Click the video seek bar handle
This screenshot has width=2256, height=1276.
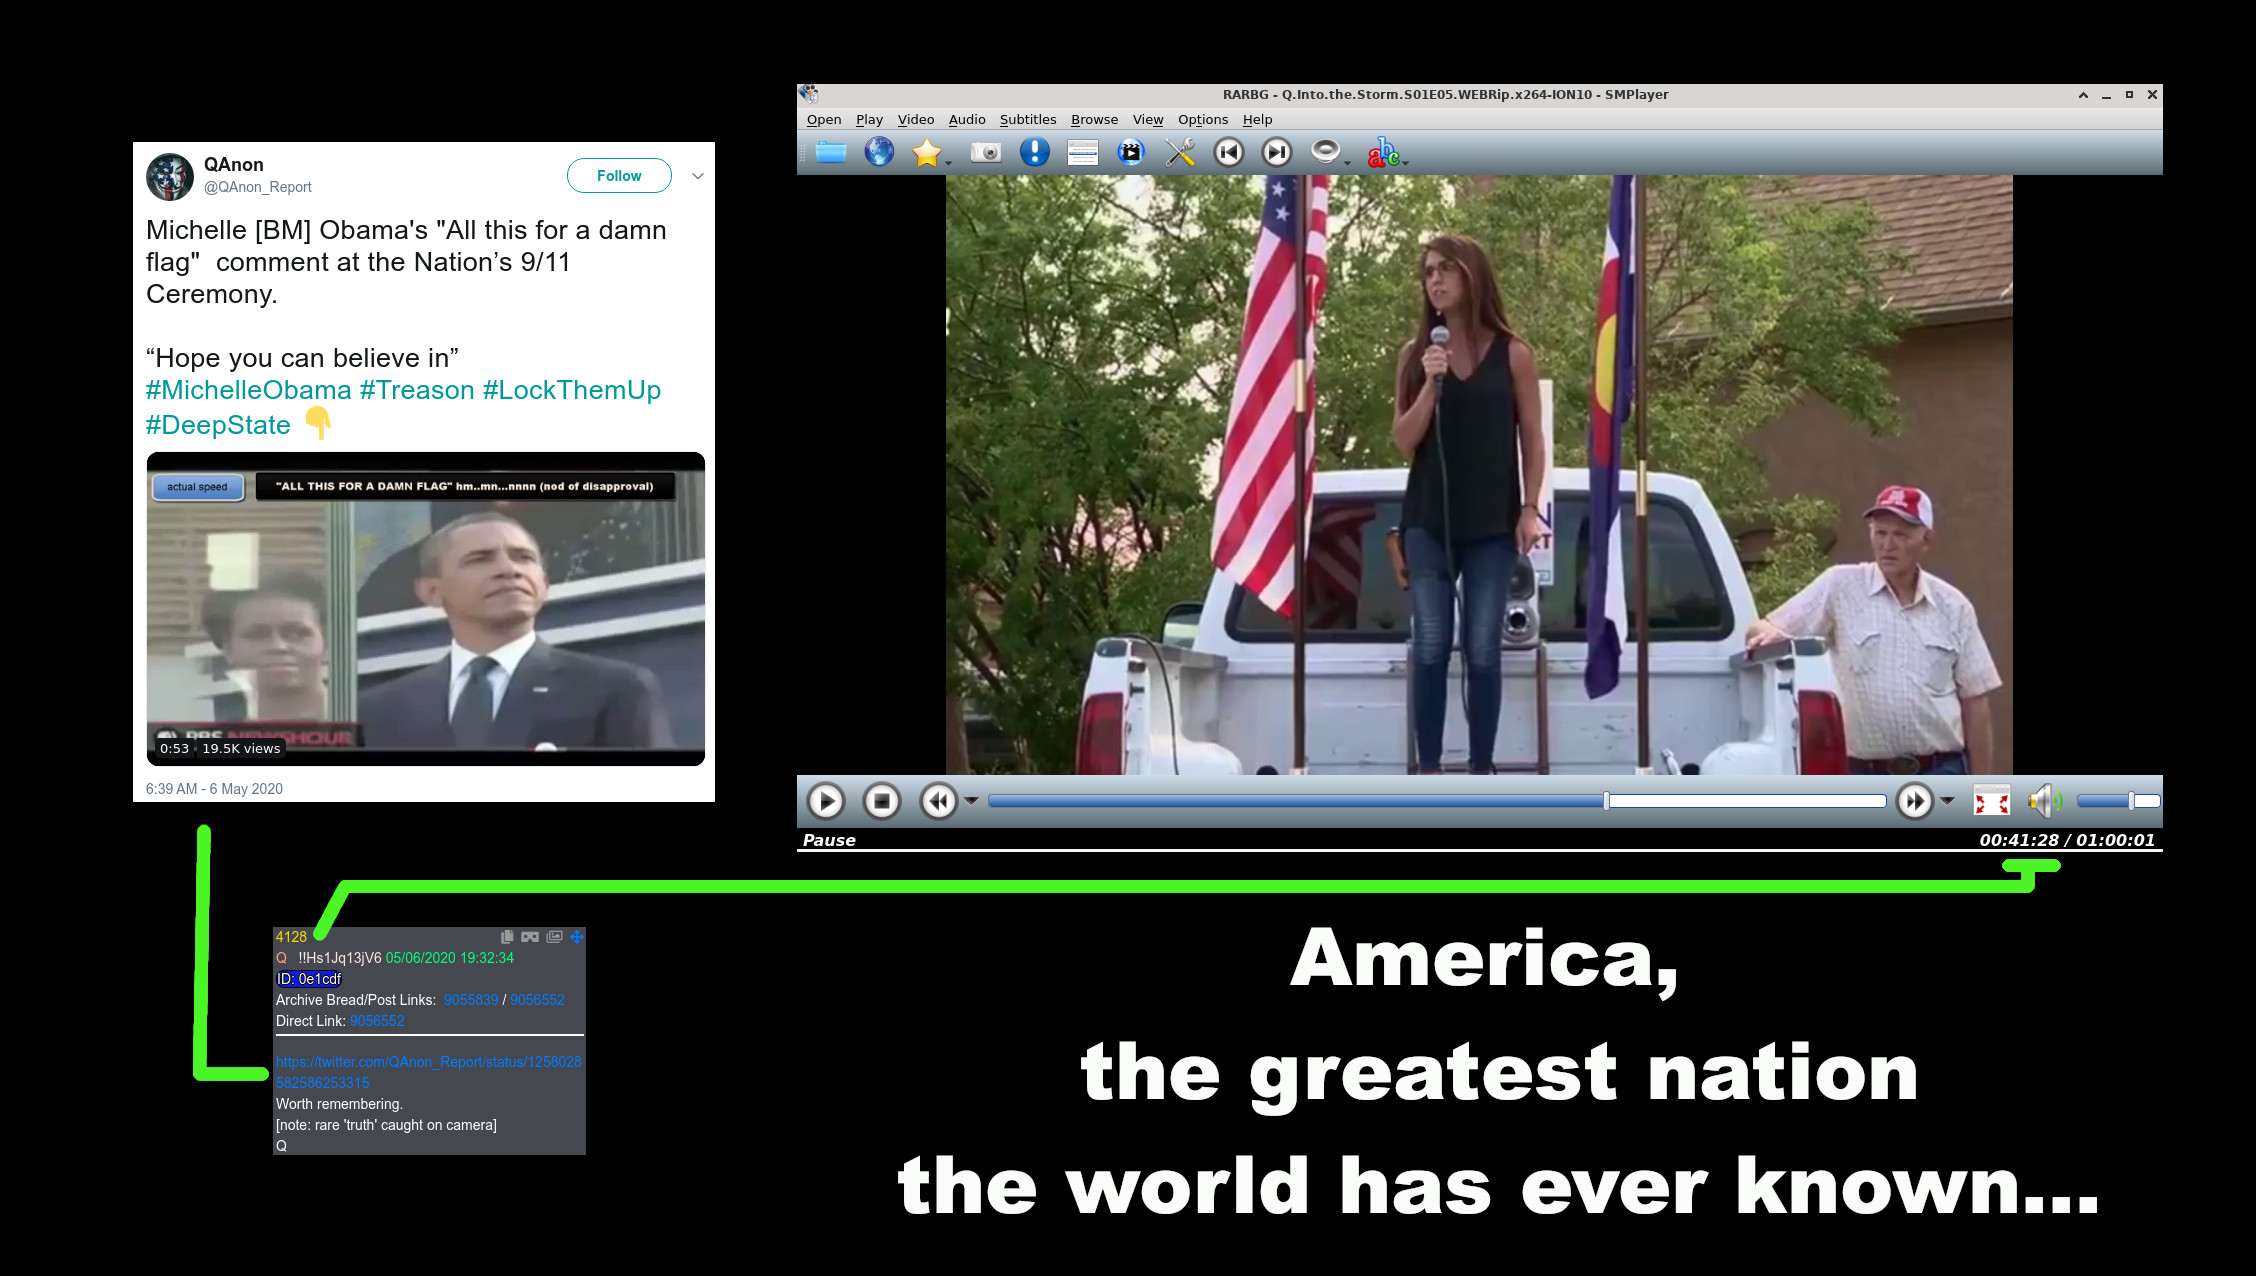1606,801
